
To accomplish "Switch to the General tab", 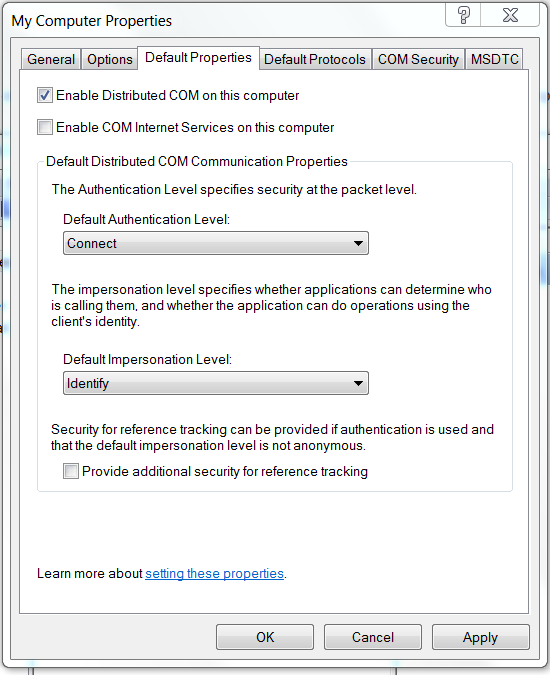I will click(x=51, y=59).
